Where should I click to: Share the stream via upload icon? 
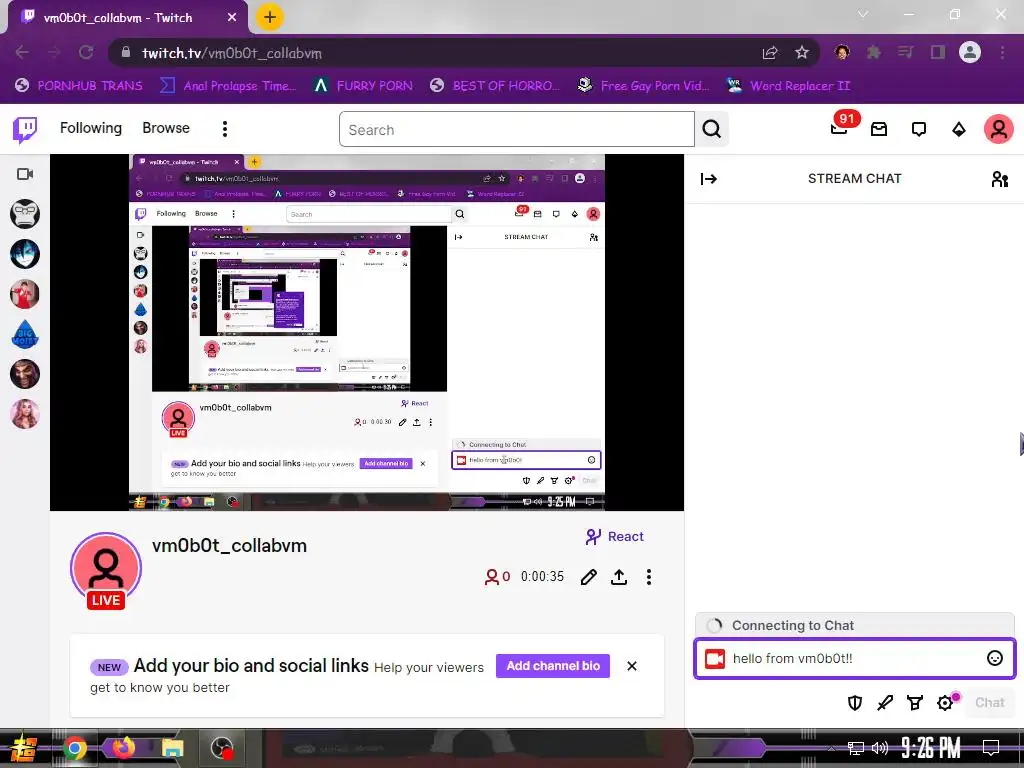click(619, 577)
